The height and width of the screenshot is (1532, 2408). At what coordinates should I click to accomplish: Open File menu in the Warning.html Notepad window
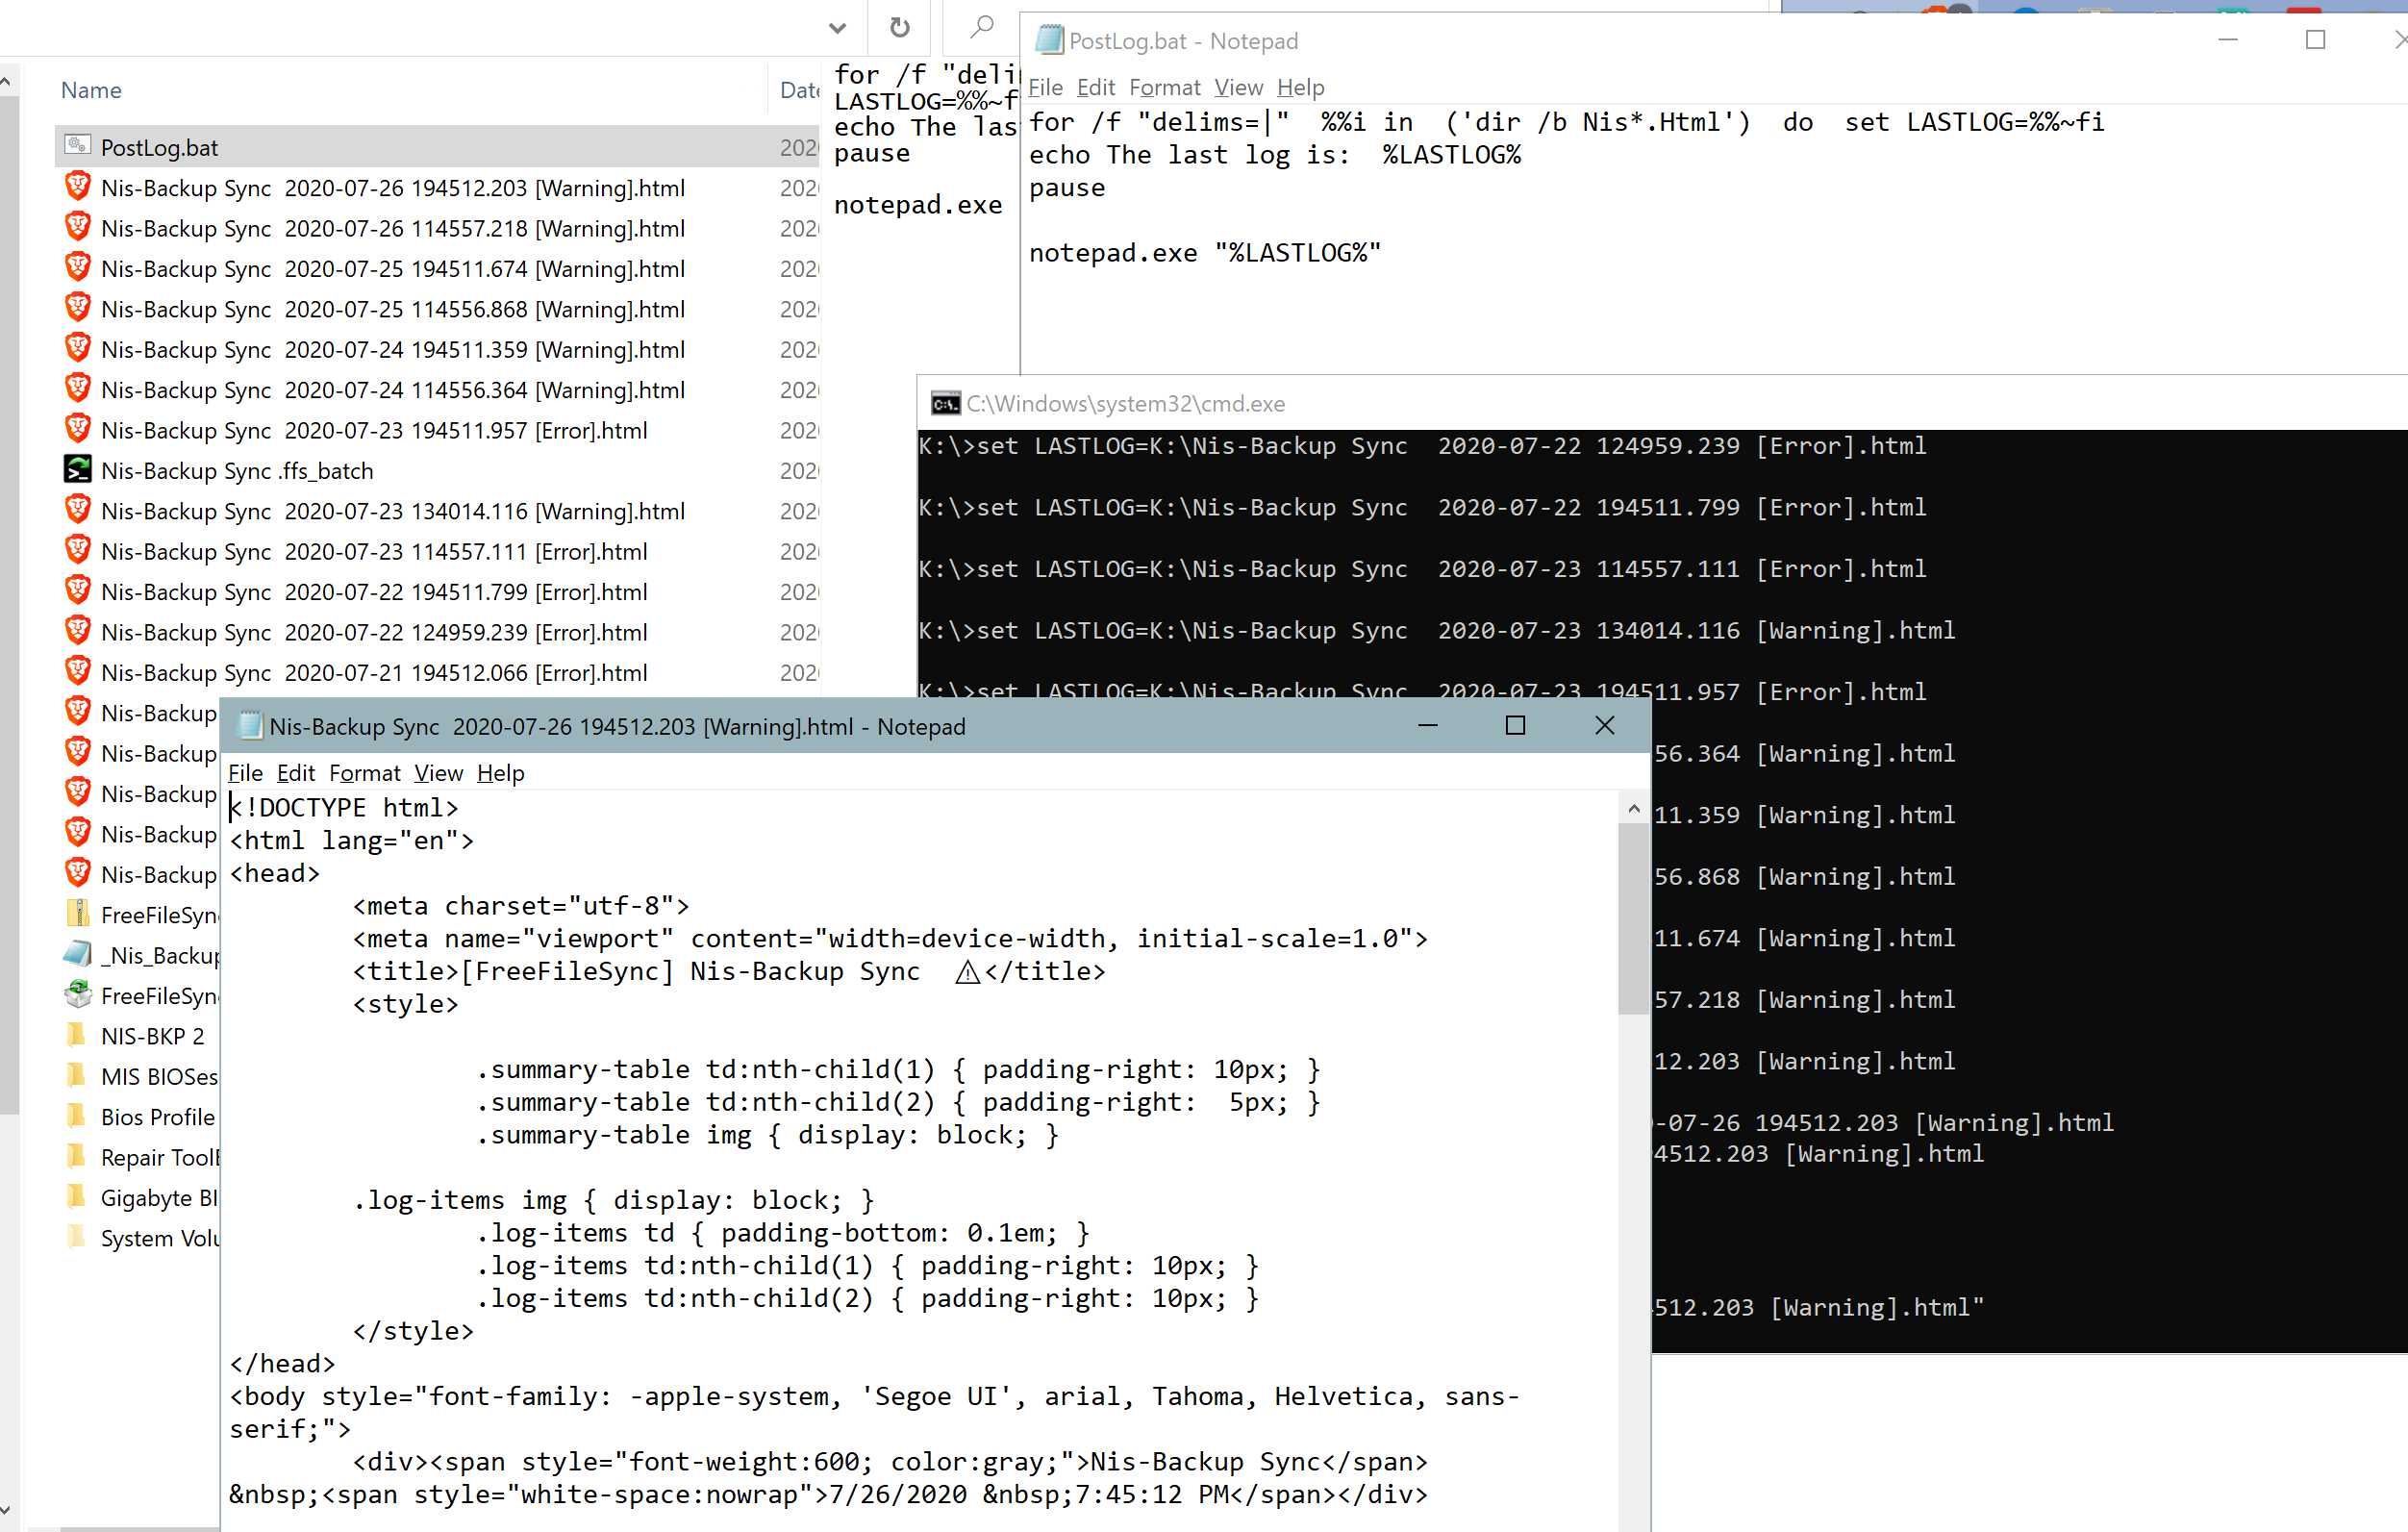245,773
